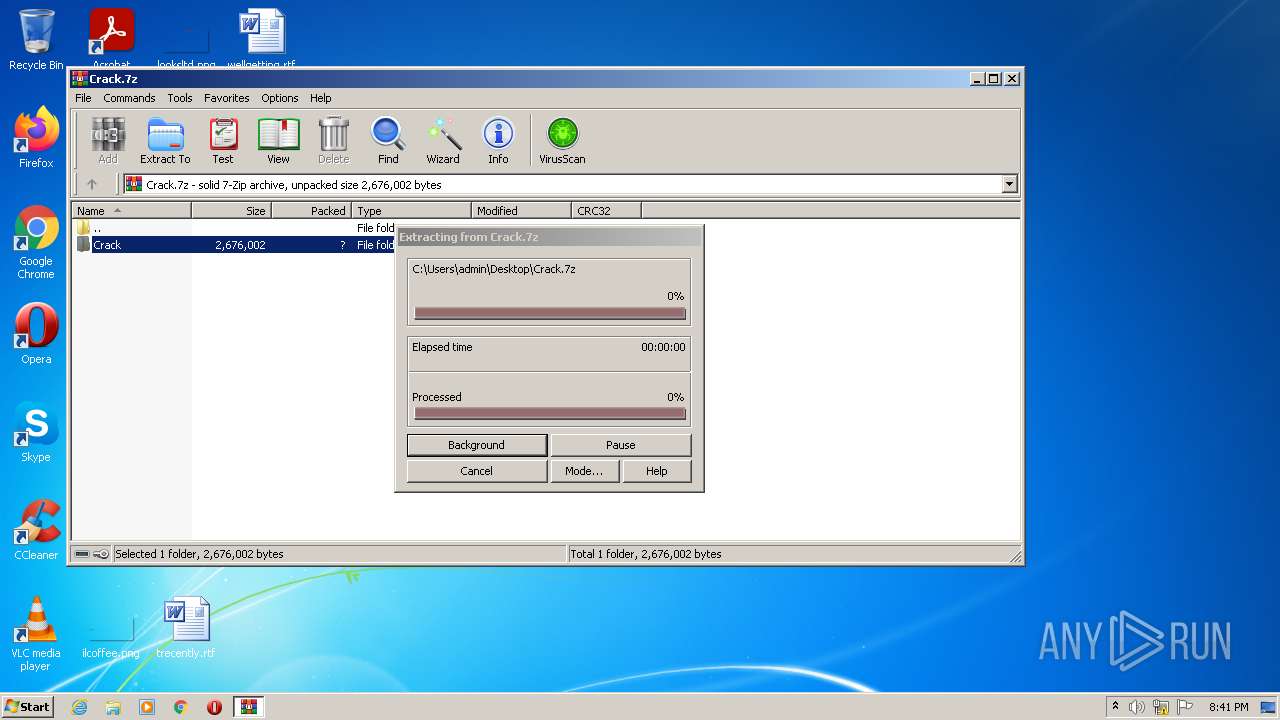Select the Crack folder row
This screenshot has width=1280, height=720.
(x=234, y=245)
